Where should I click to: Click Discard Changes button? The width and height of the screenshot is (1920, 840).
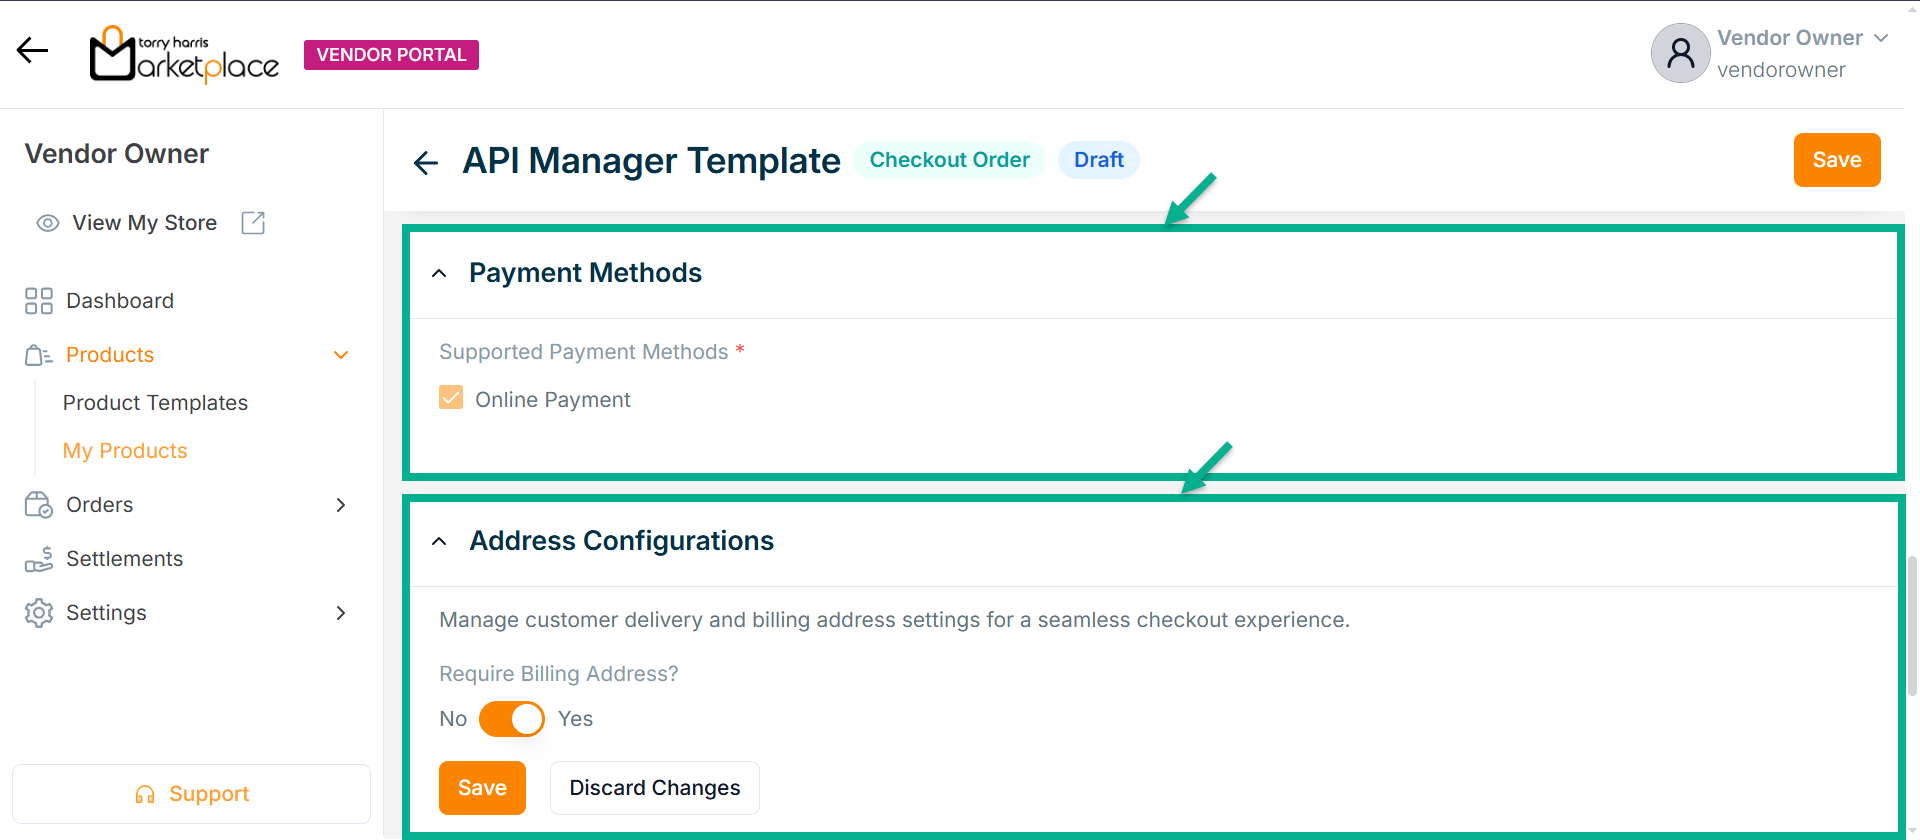pos(654,788)
